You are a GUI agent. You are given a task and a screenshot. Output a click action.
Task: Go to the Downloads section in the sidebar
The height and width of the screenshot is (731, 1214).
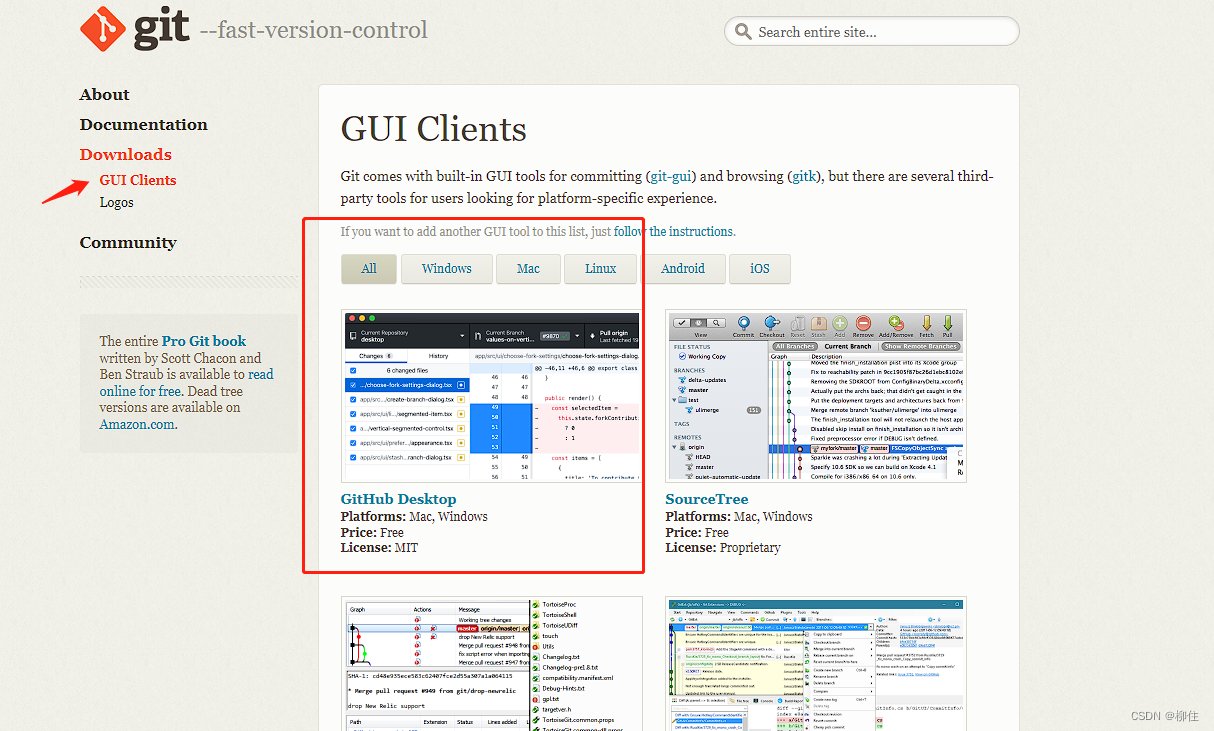click(126, 155)
